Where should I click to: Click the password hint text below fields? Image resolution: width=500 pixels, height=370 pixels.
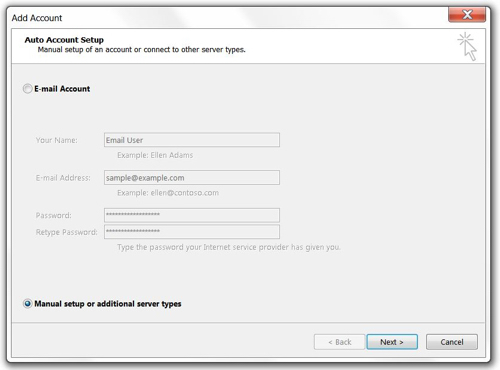click(229, 247)
